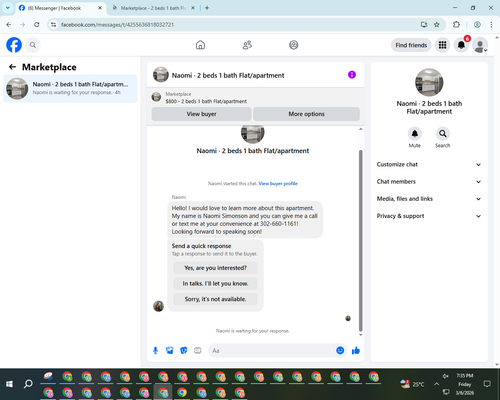Expand Privacy & support section

pos(429,216)
